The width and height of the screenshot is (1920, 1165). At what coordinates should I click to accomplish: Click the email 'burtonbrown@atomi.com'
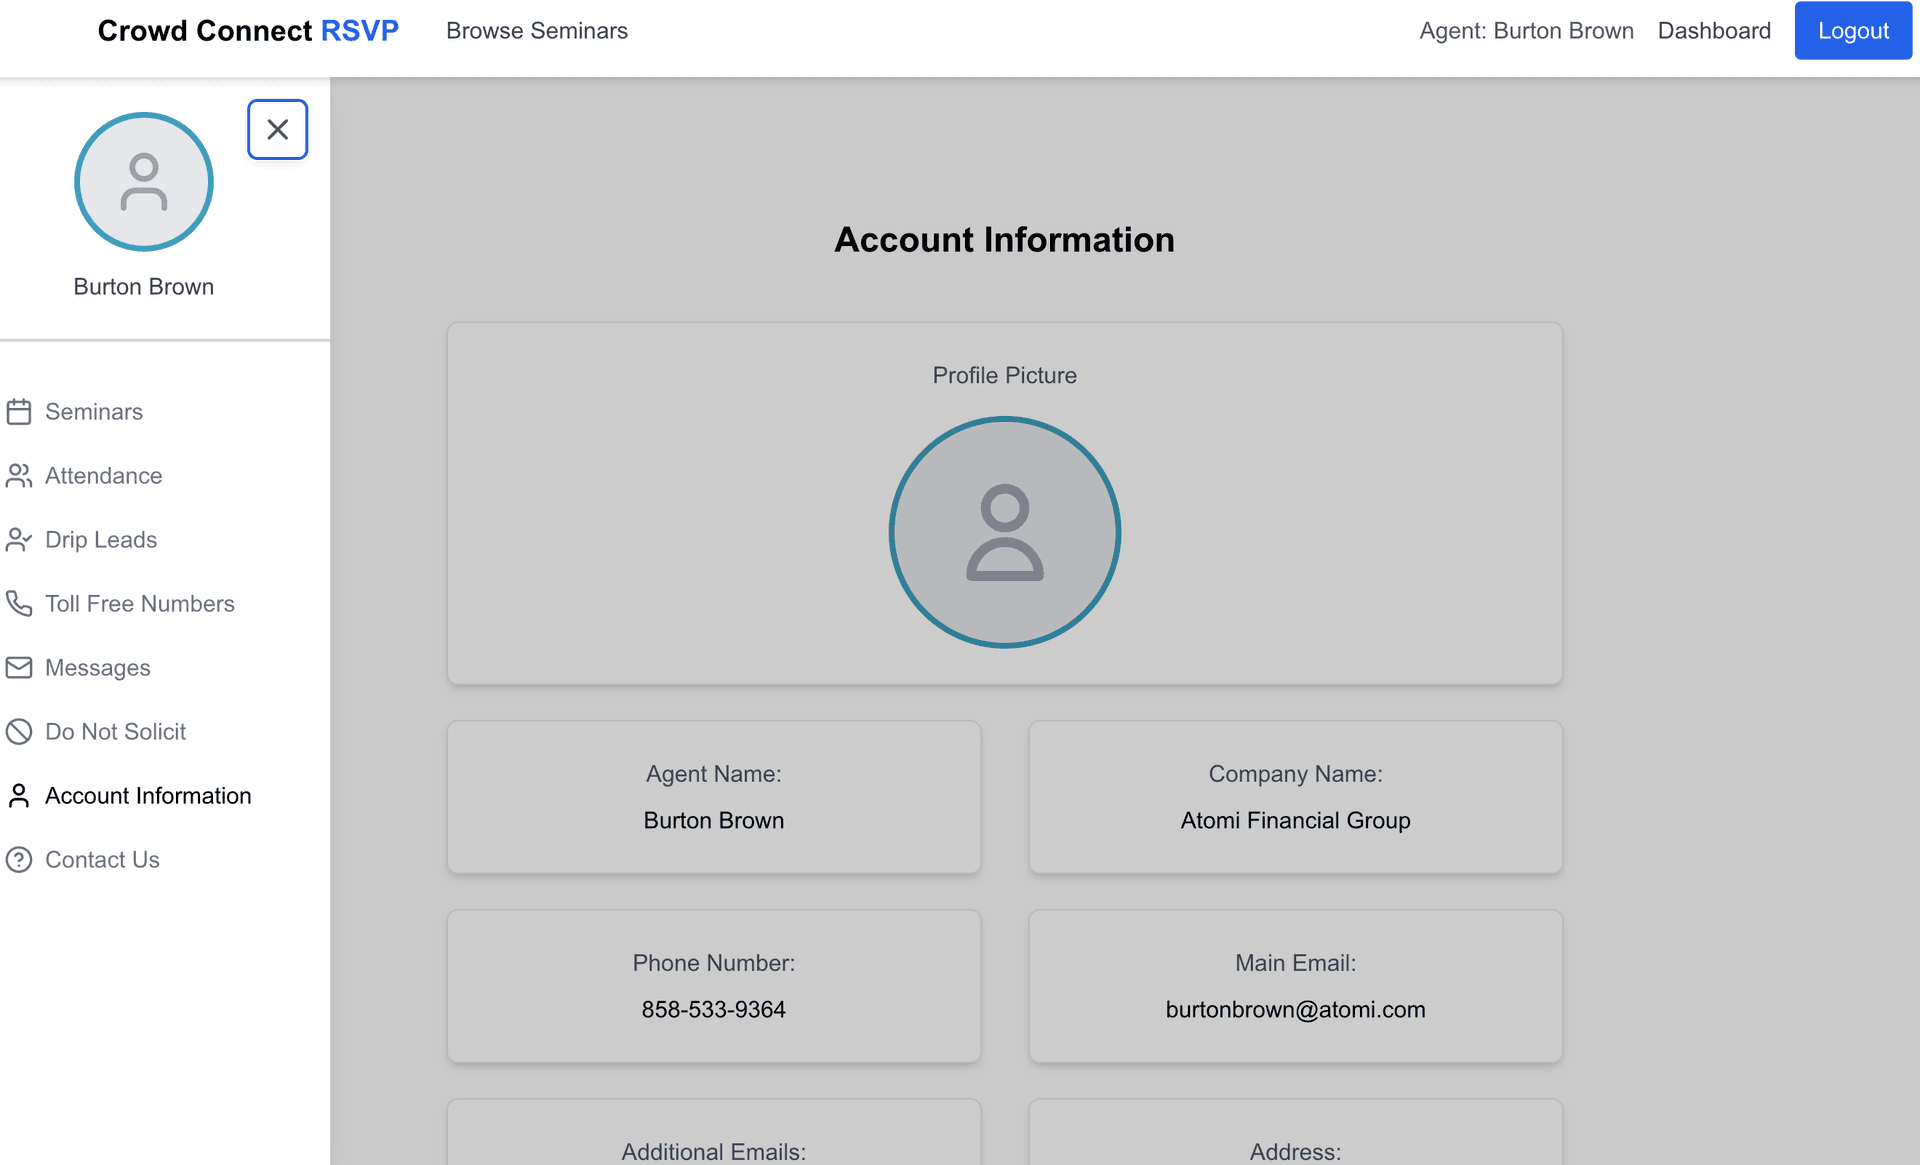[1295, 1009]
